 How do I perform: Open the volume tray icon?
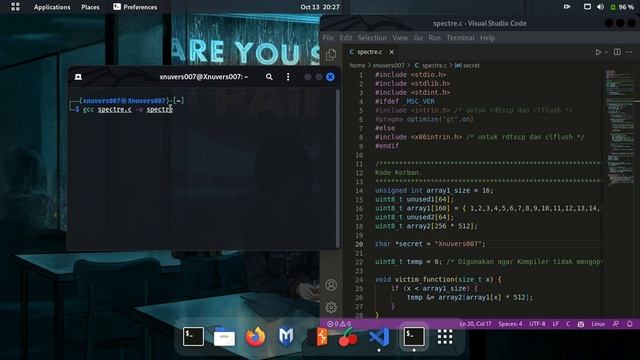(600, 7)
